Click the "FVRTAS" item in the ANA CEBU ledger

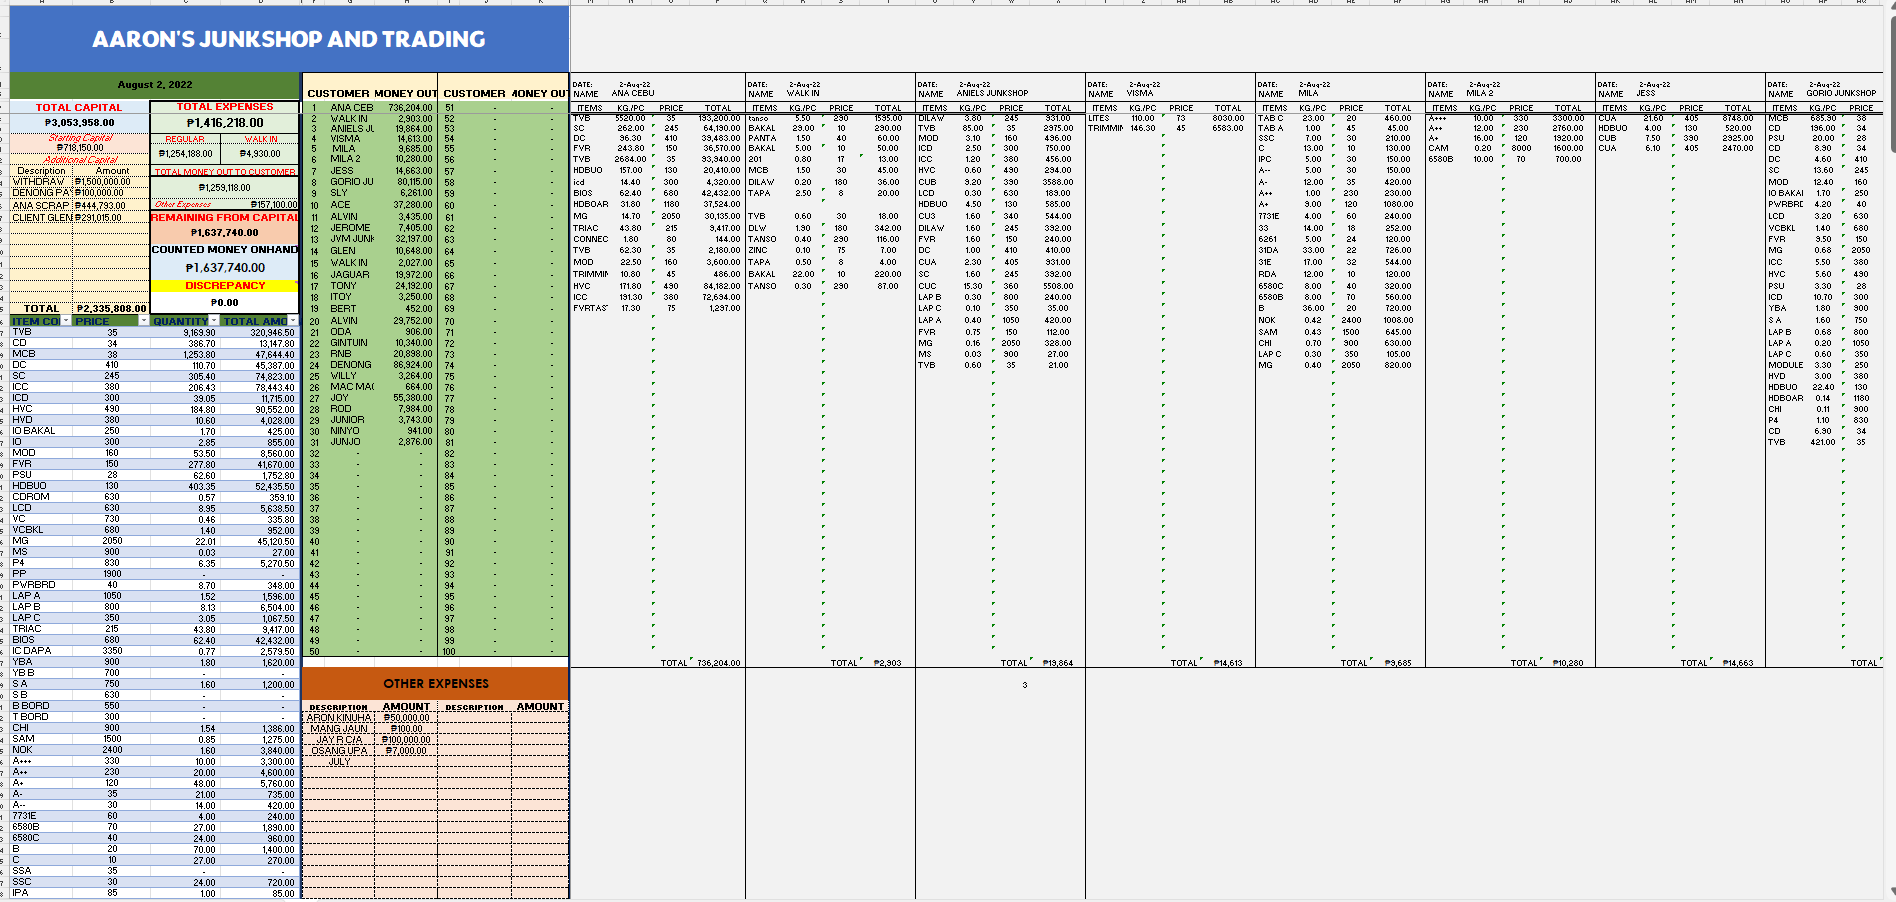pos(590,308)
